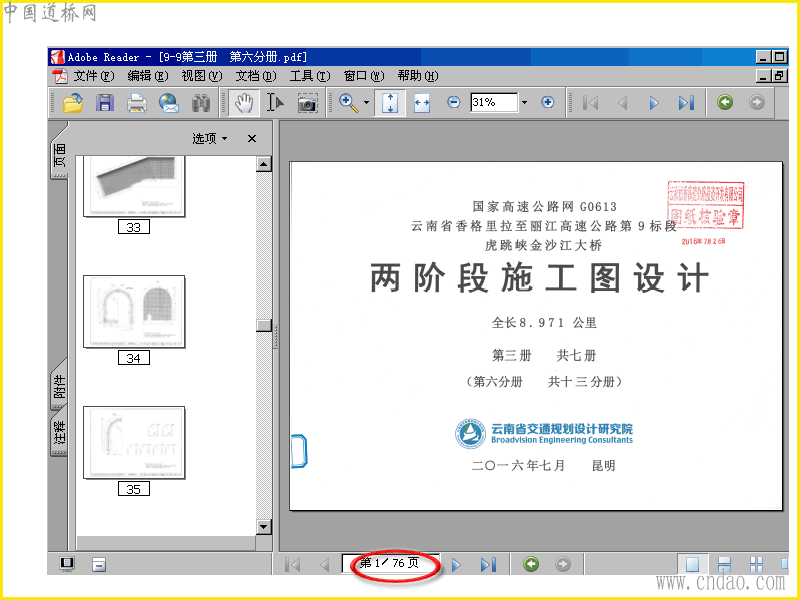Screen dimensions: 800x600
Task: Go to next view in top toolbar
Action: (757, 102)
